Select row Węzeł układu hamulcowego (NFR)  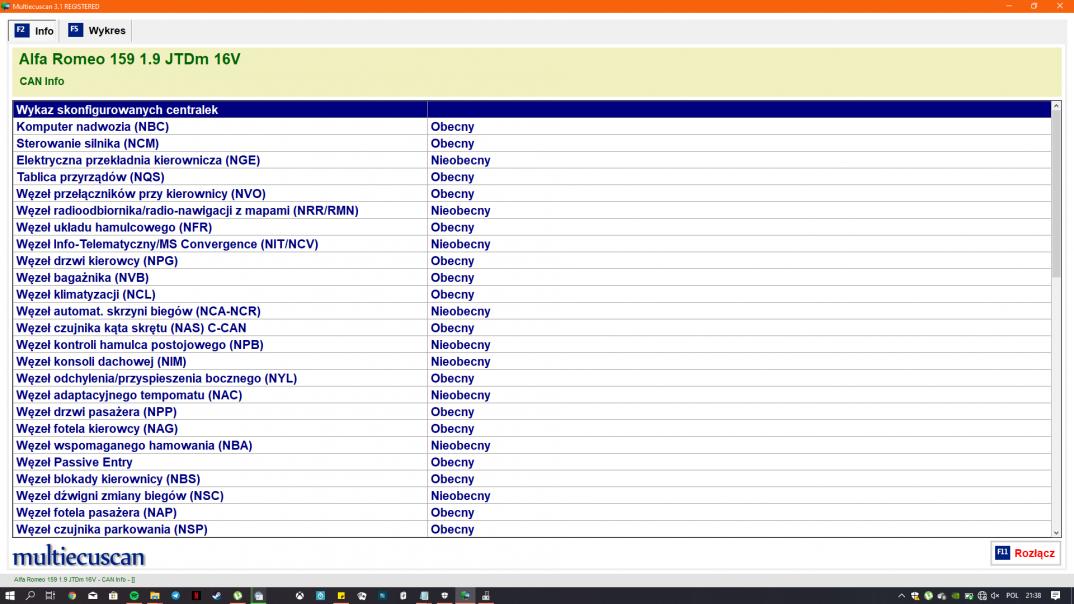coord(532,227)
